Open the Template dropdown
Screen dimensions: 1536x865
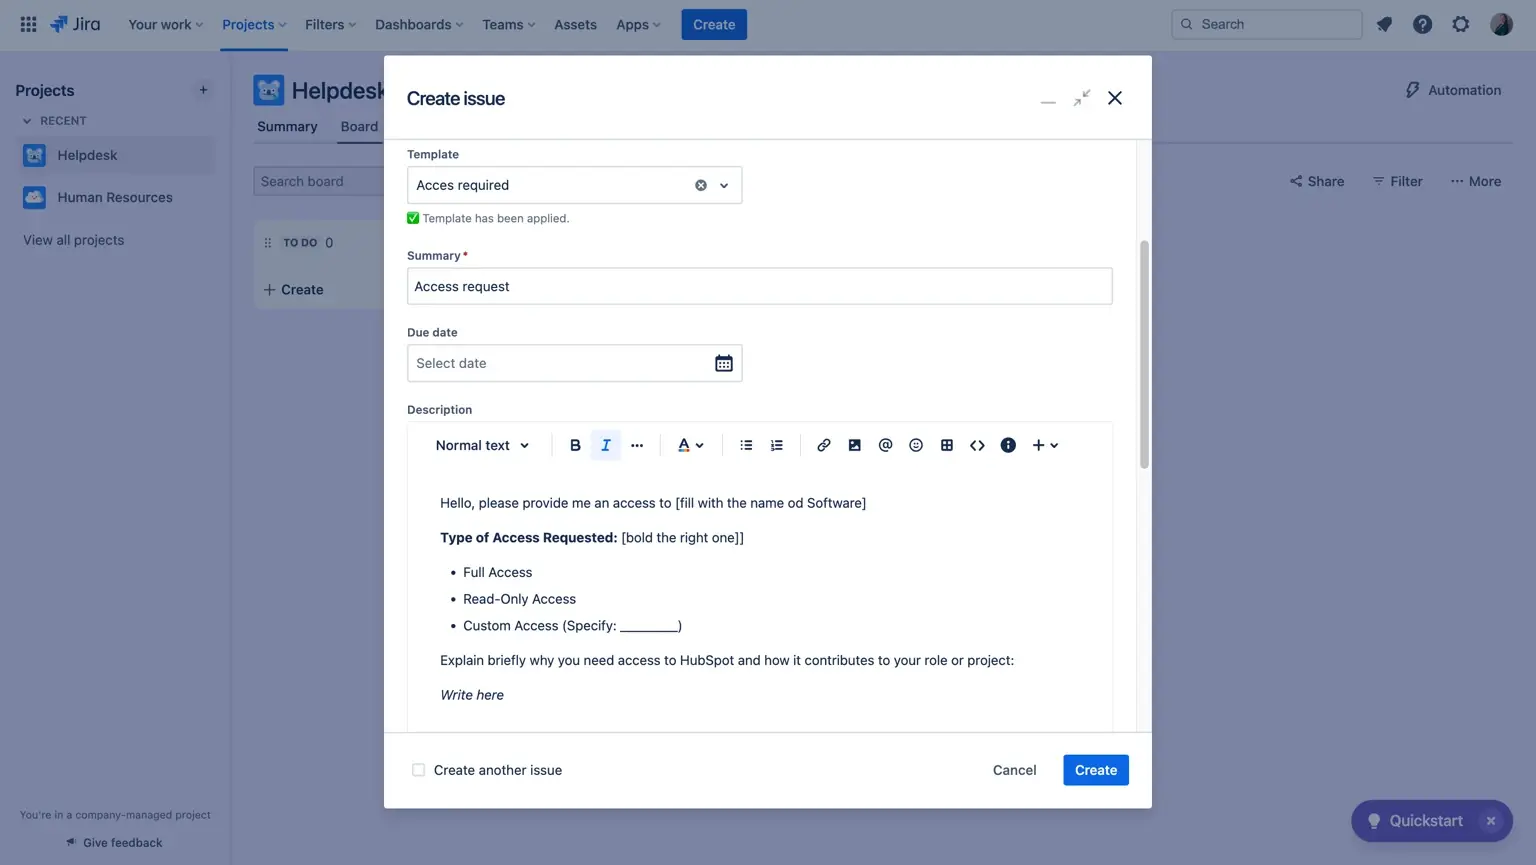pyautogui.click(x=722, y=185)
